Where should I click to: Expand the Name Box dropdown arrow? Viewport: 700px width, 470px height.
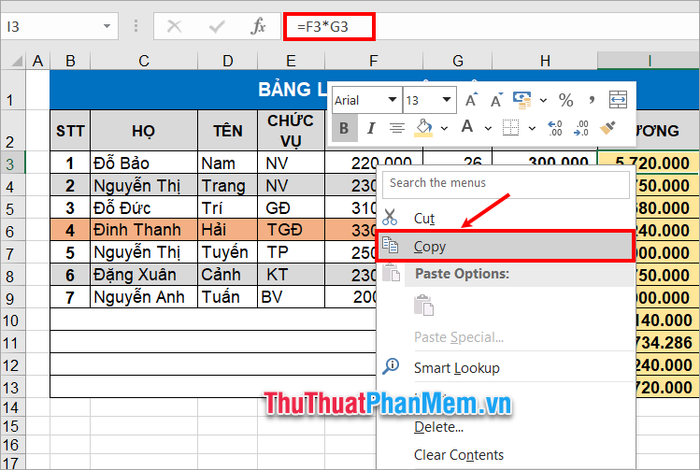(107, 26)
